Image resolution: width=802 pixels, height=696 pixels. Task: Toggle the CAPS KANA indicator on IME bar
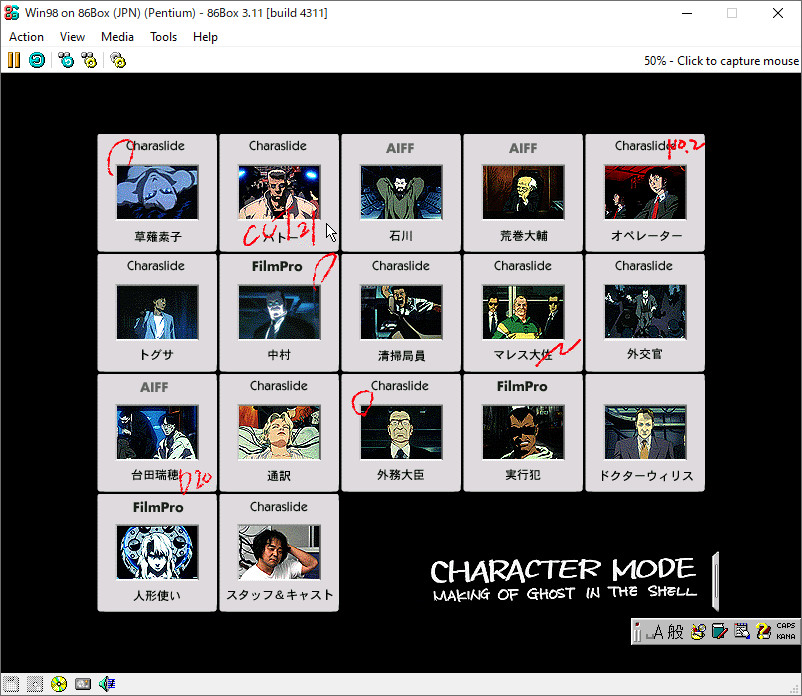(x=786, y=632)
